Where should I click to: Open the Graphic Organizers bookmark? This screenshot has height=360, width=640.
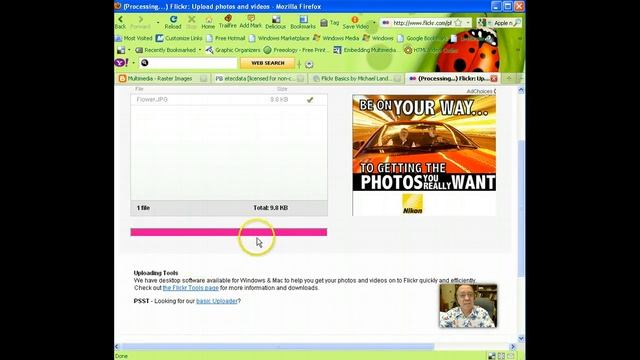click(x=233, y=50)
